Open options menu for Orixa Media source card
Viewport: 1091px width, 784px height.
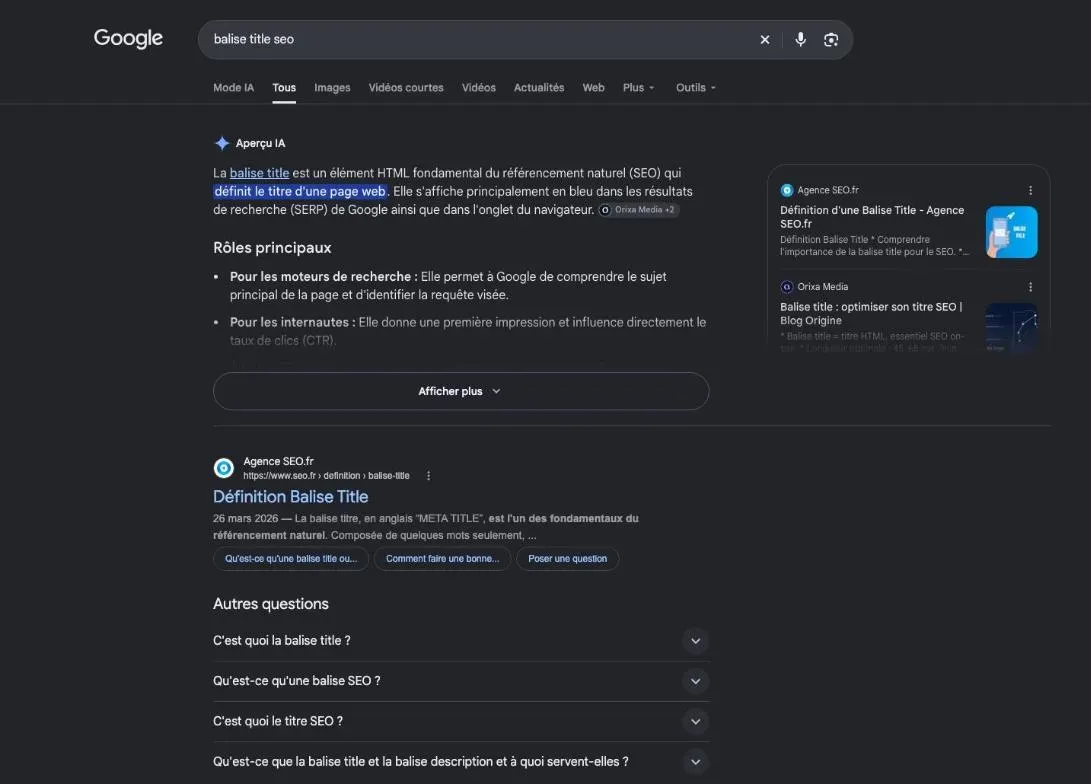click(x=1030, y=287)
